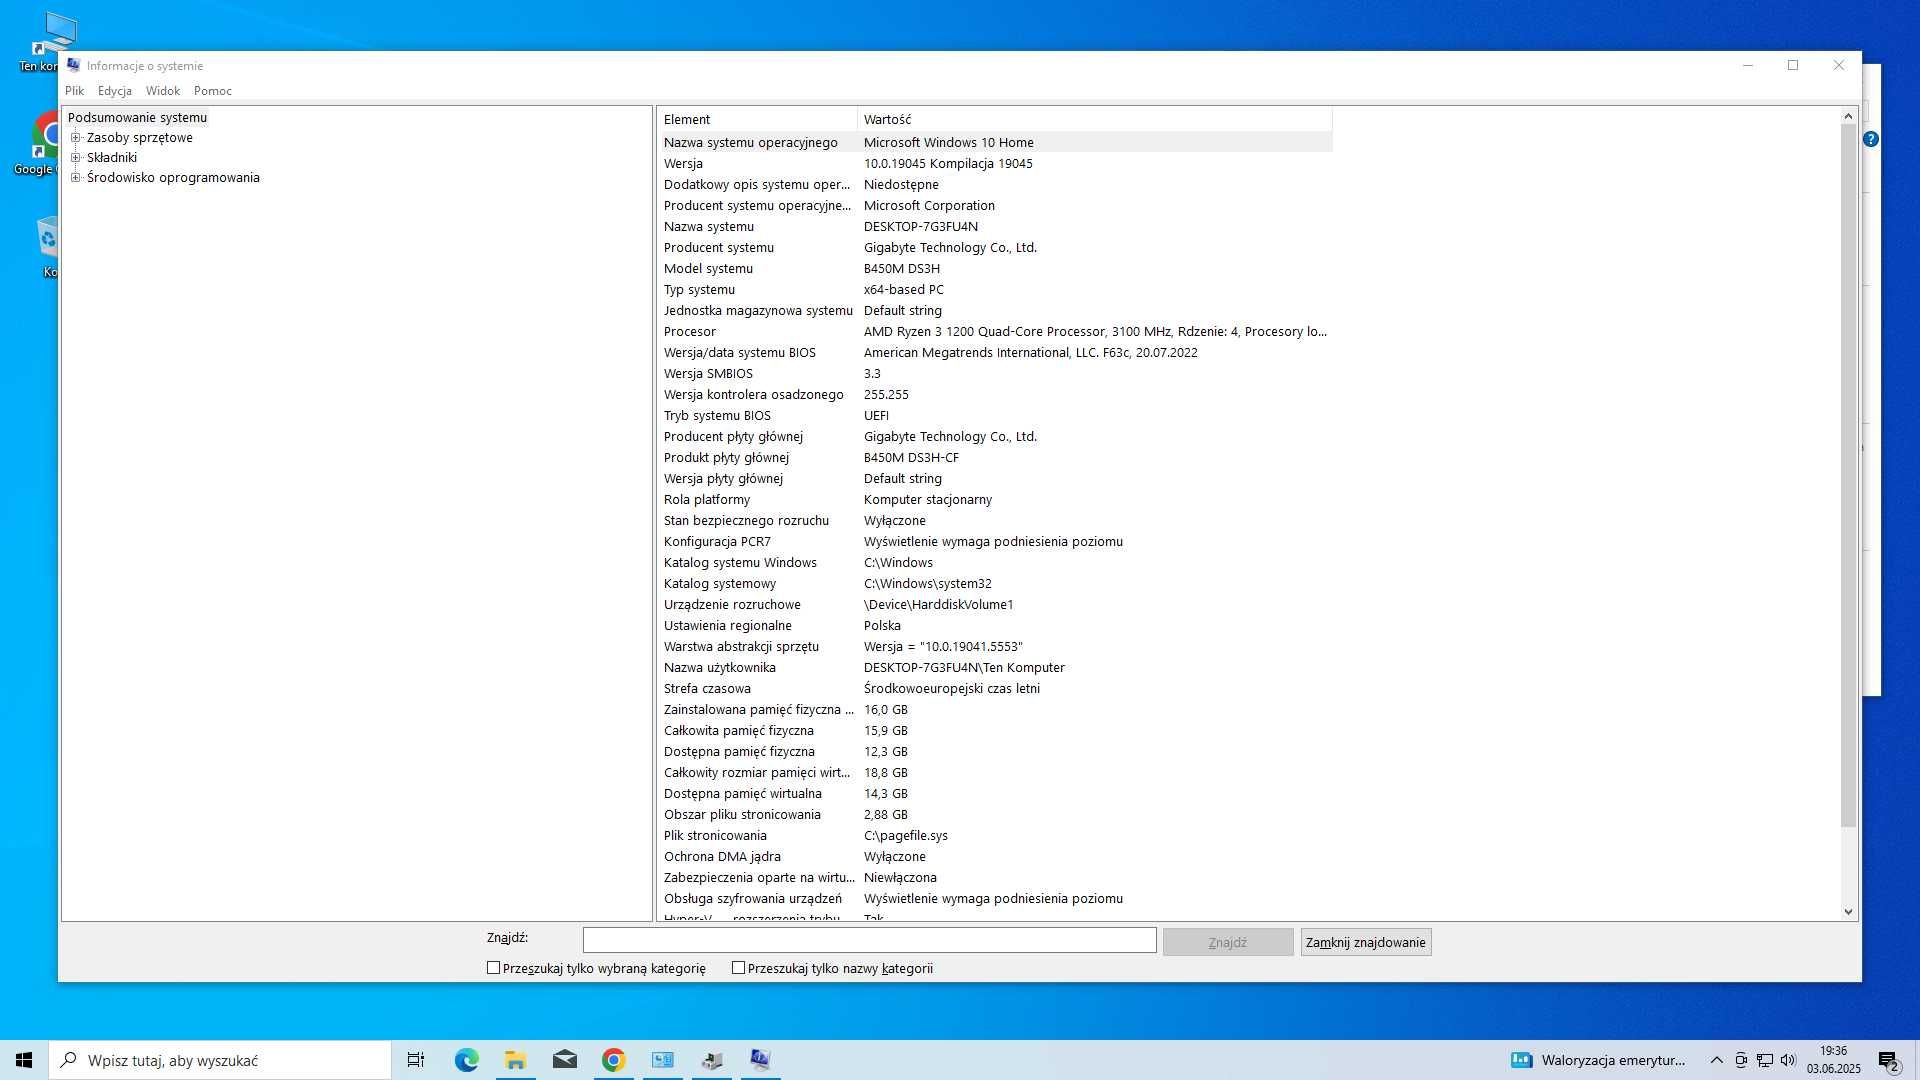
Task: Open File Explorer from taskbar
Action: pyautogui.click(x=515, y=1060)
